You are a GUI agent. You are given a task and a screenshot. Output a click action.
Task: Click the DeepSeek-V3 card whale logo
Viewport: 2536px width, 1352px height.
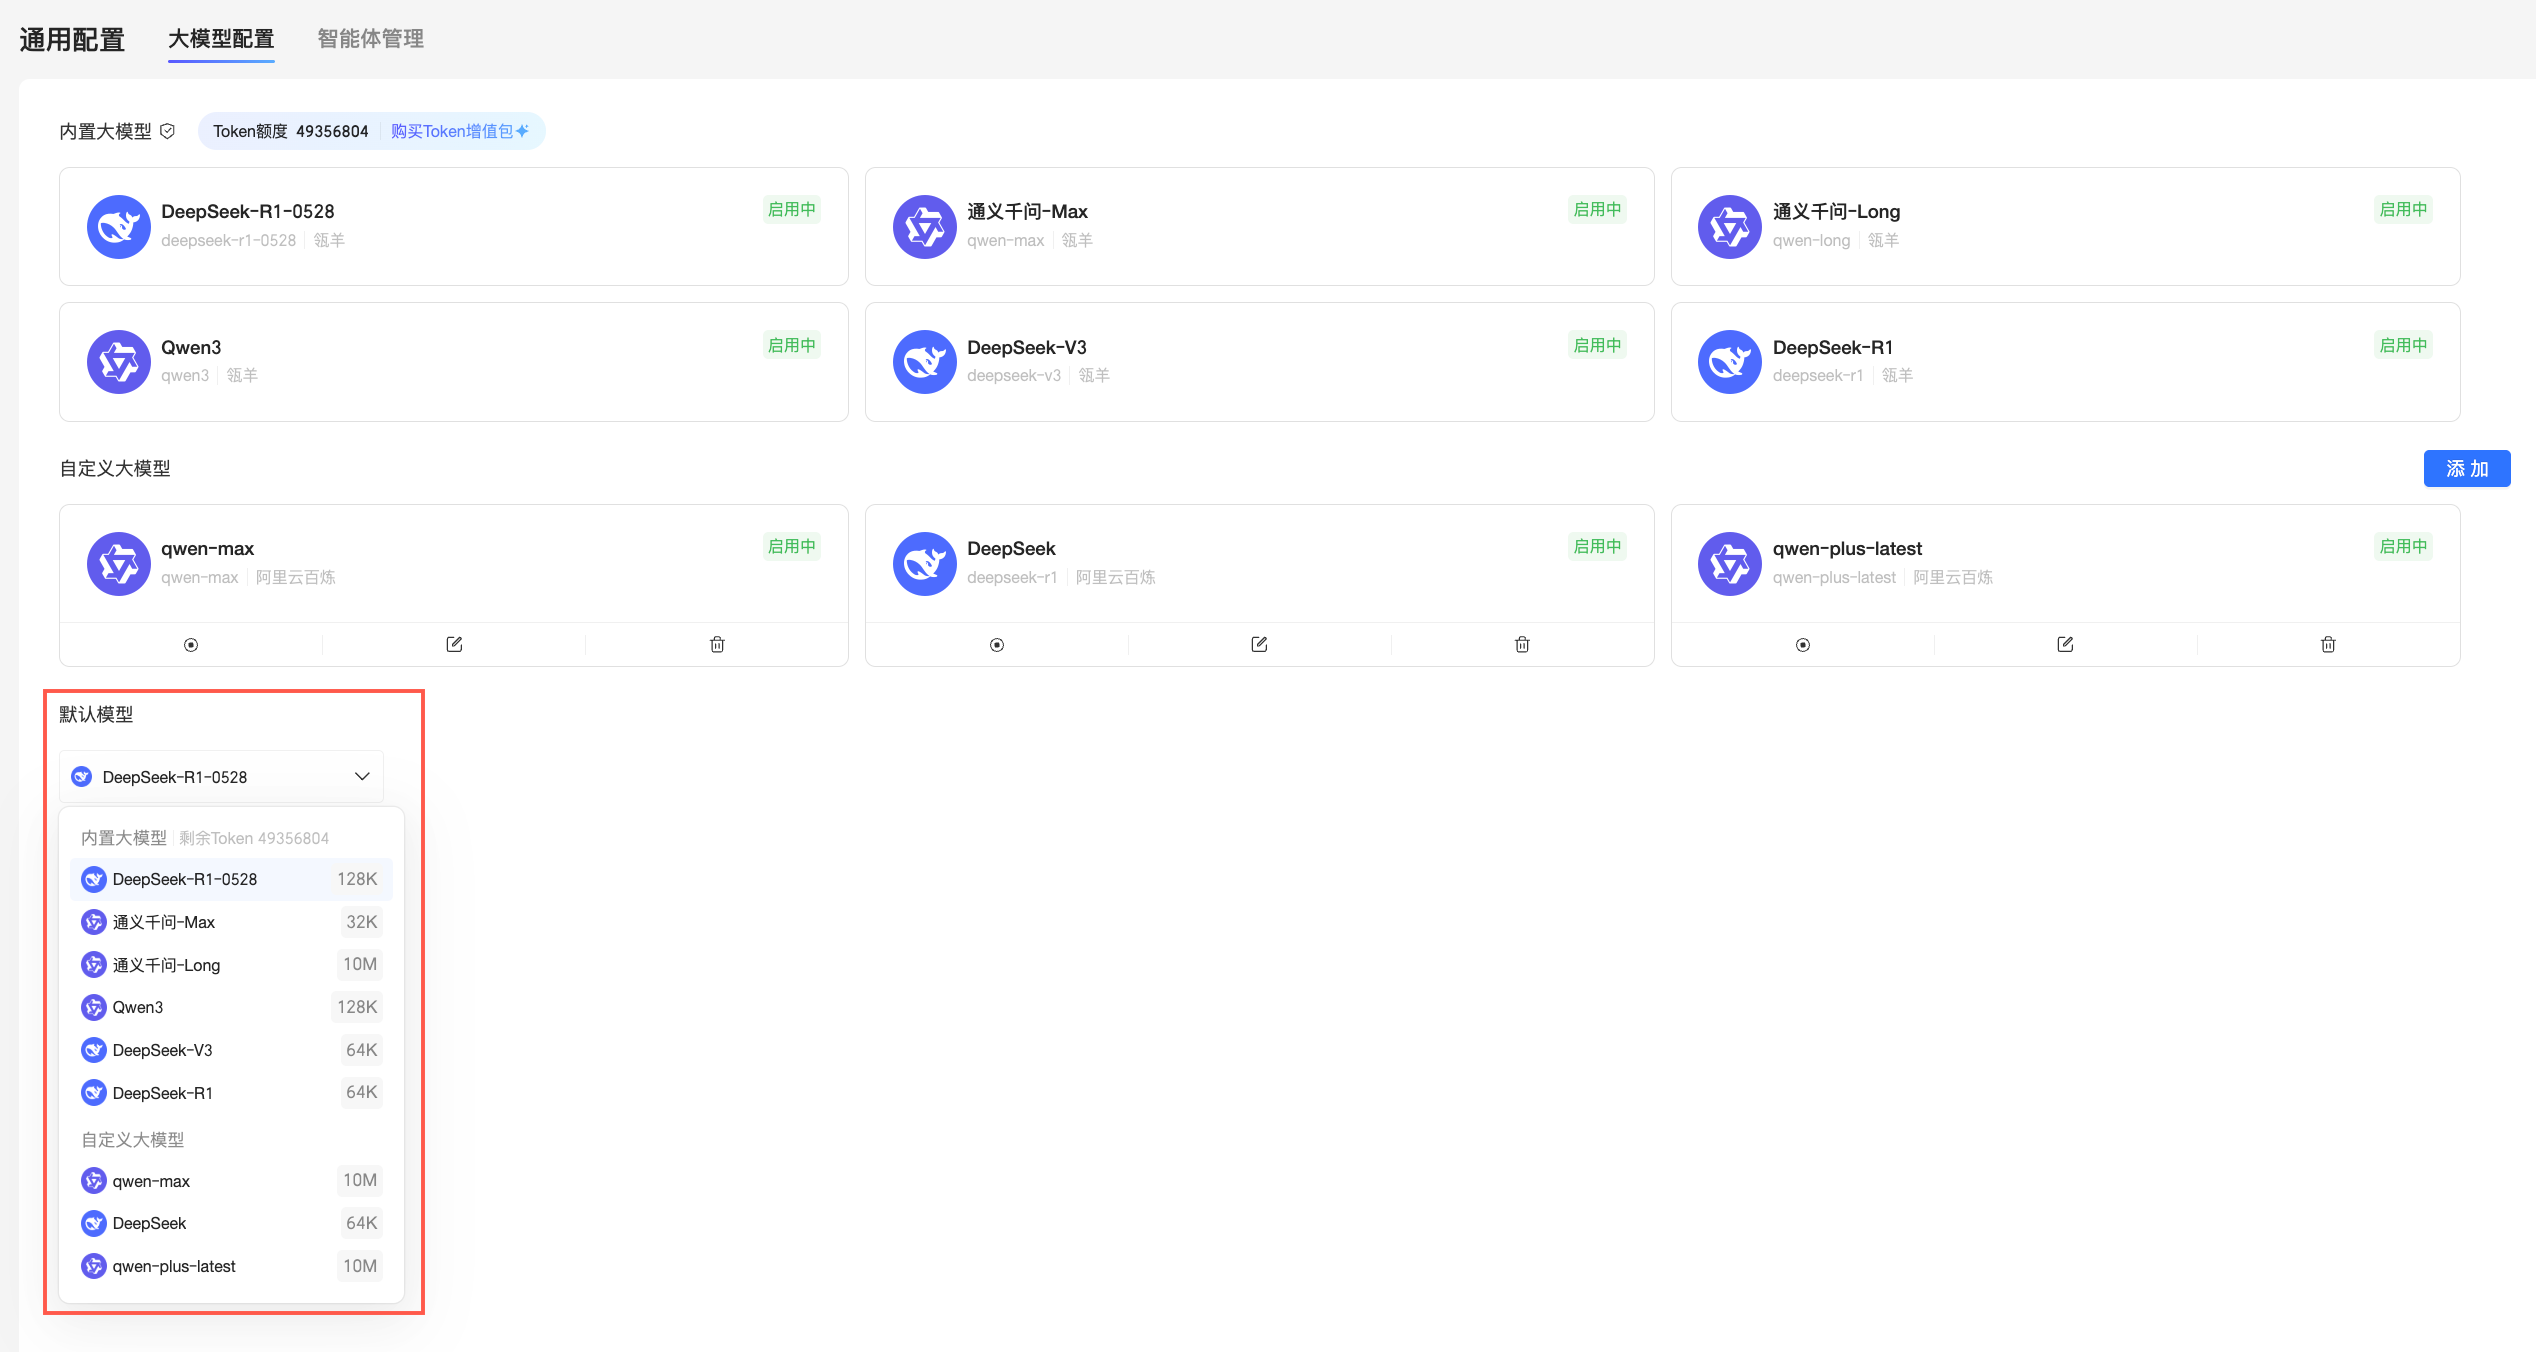[924, 362]
